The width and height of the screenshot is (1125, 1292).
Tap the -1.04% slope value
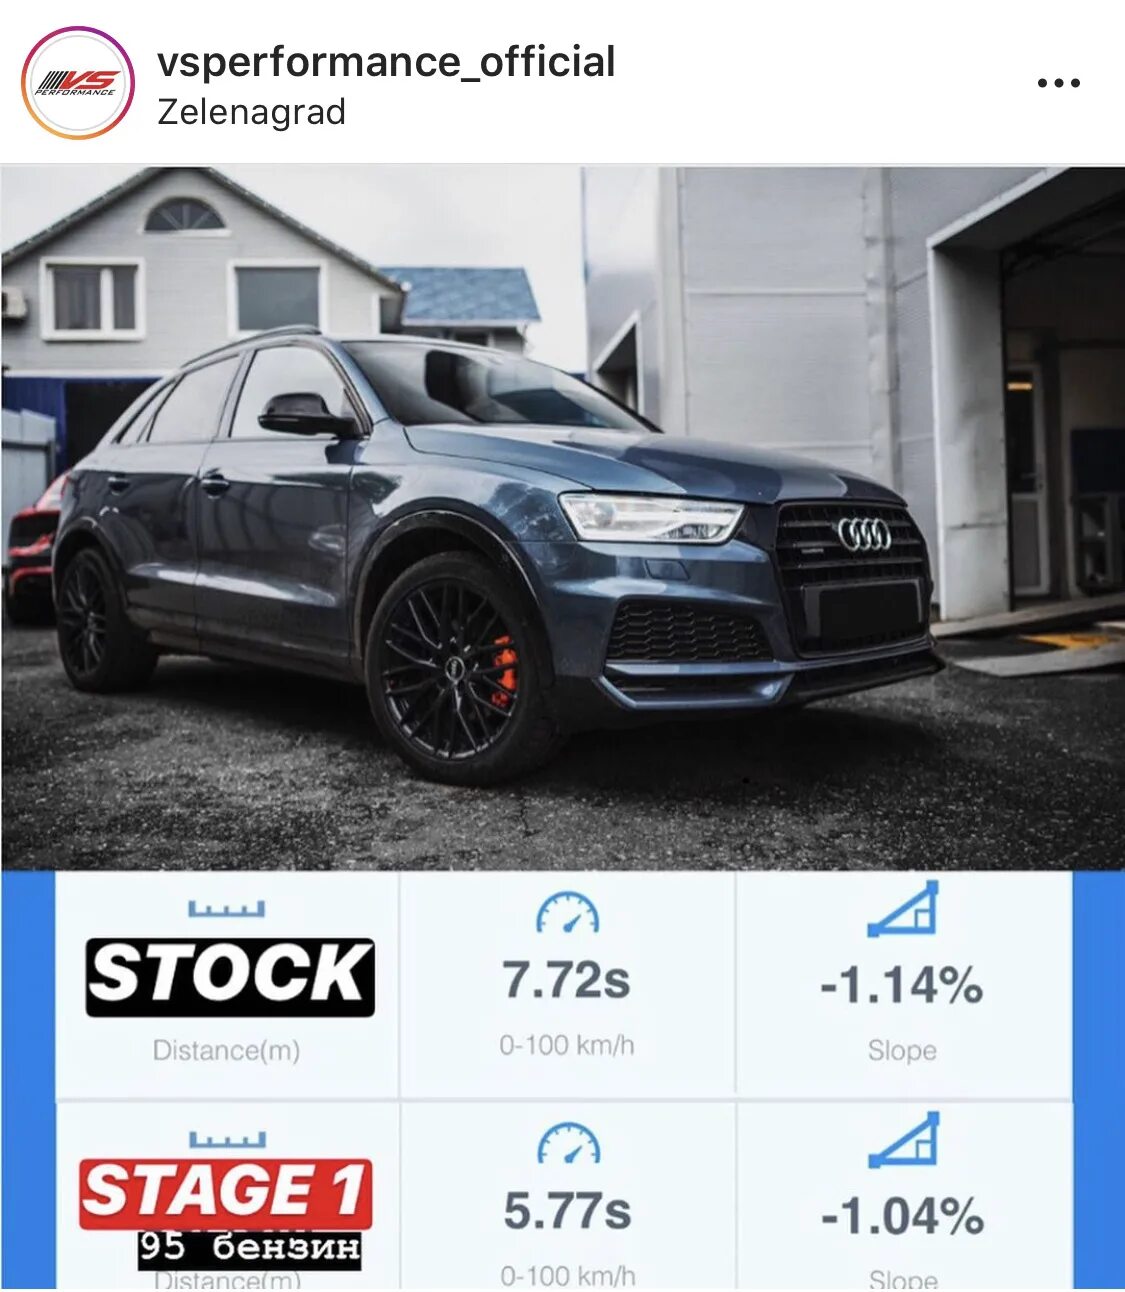coord(903,1217)
